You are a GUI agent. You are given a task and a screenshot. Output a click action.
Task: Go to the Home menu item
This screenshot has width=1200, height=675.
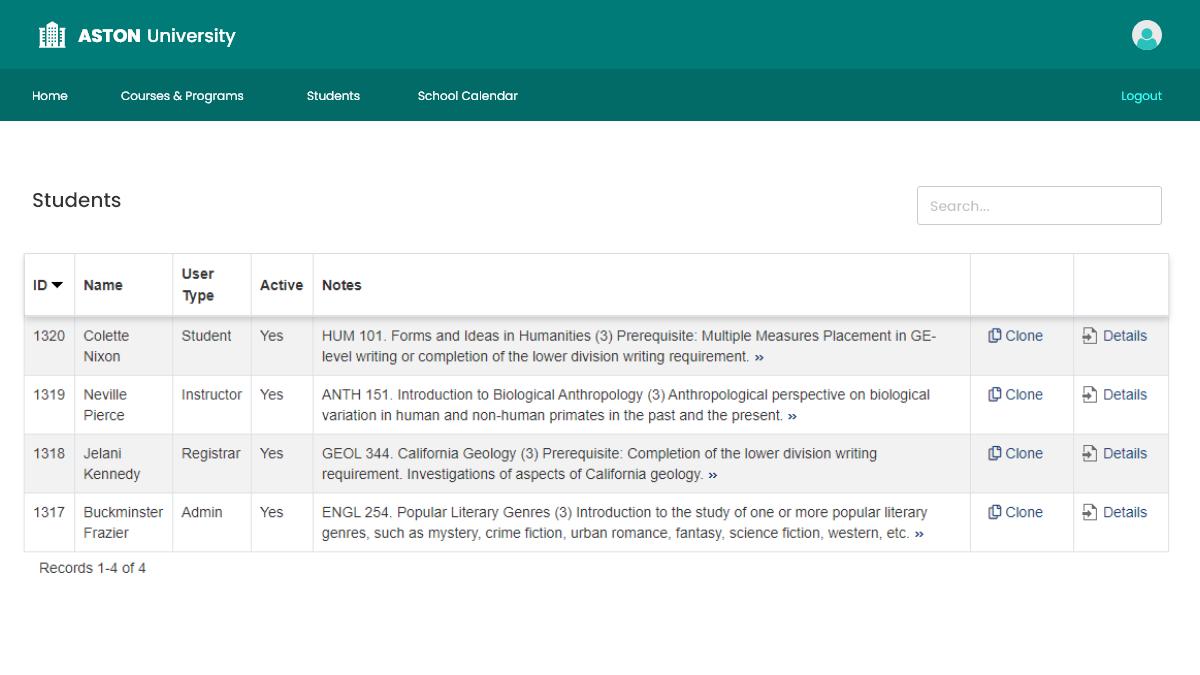50,96
